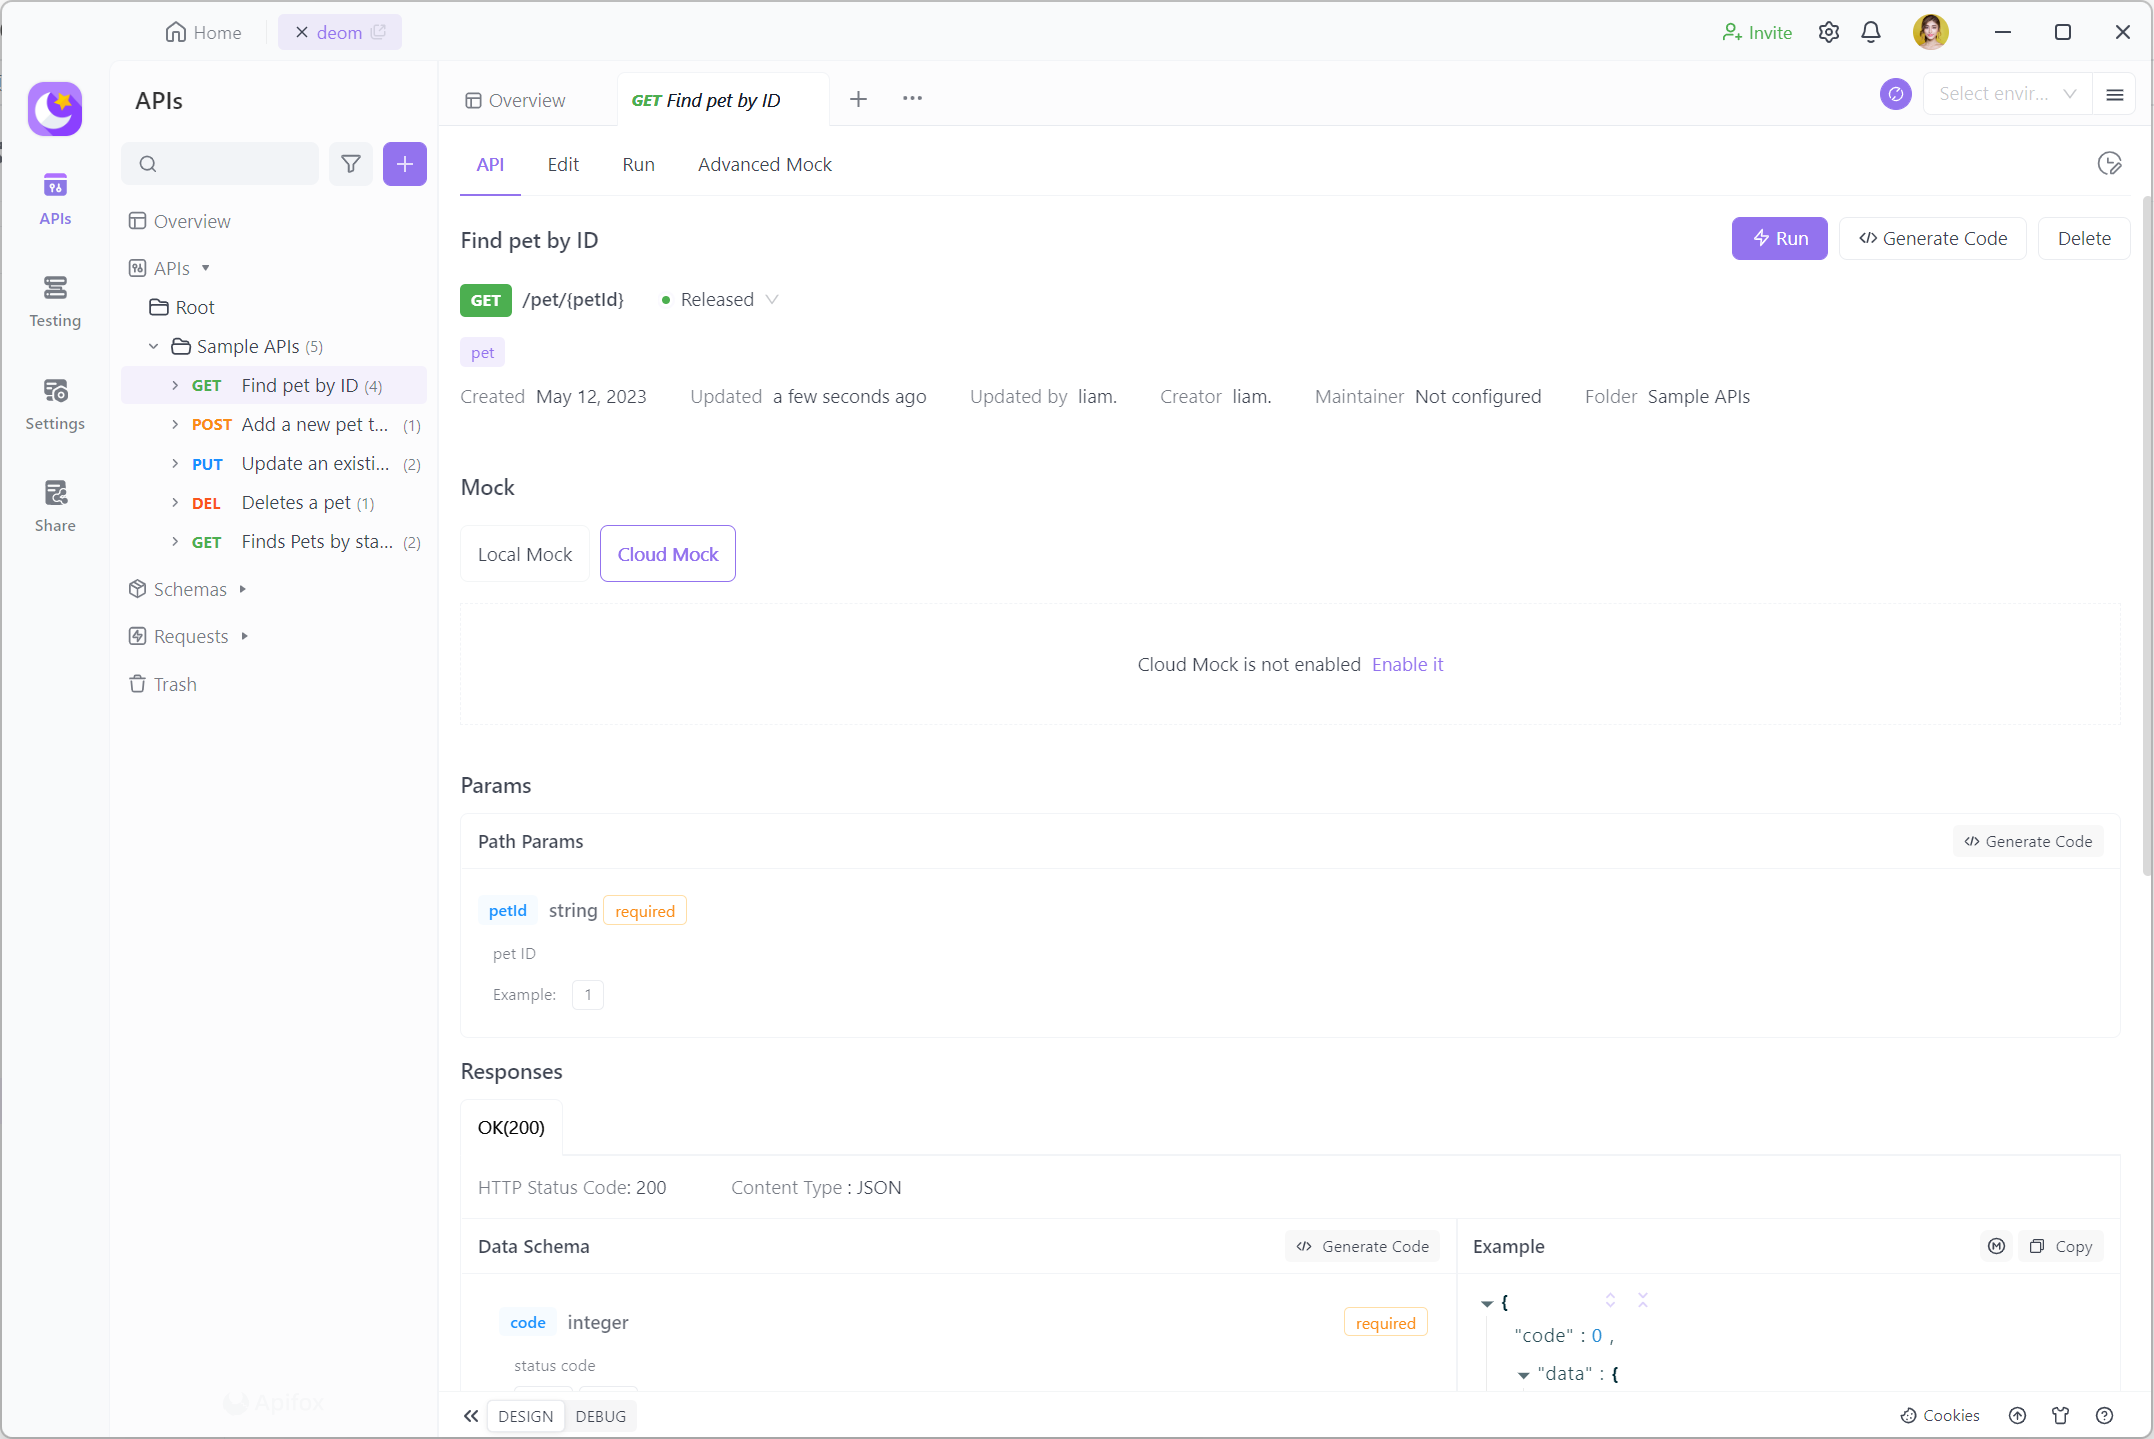Expand the Find pet by ID item
Screen dimensions: 2154x1439
point(175,385)
